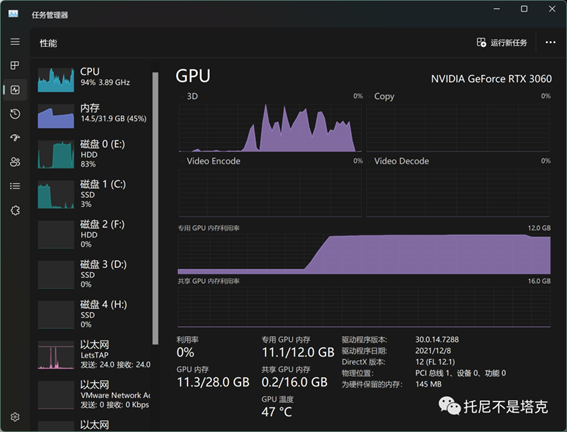
Task: Click the Task Manager app icon in title bar
Action: point(13,14)
